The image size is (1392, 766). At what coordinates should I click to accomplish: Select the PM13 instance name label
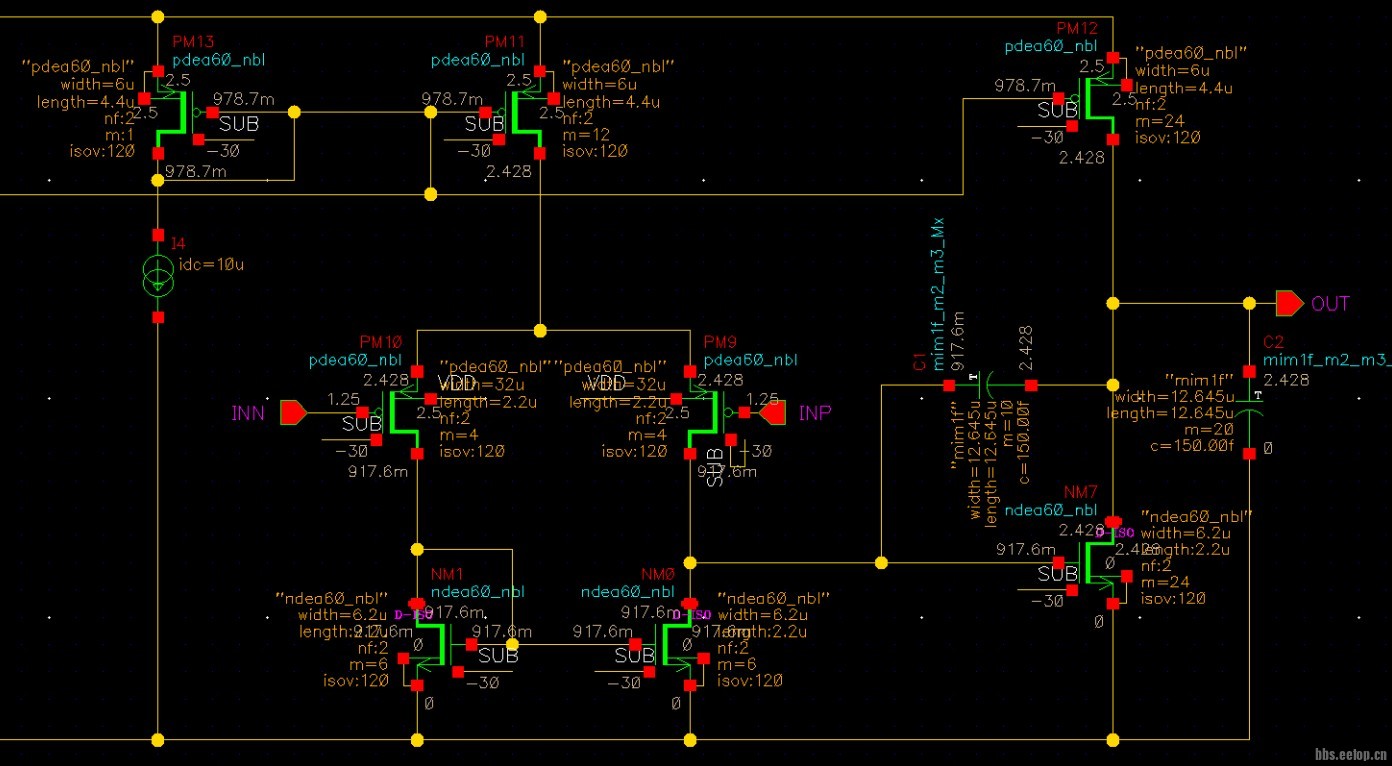pos(193,42)
